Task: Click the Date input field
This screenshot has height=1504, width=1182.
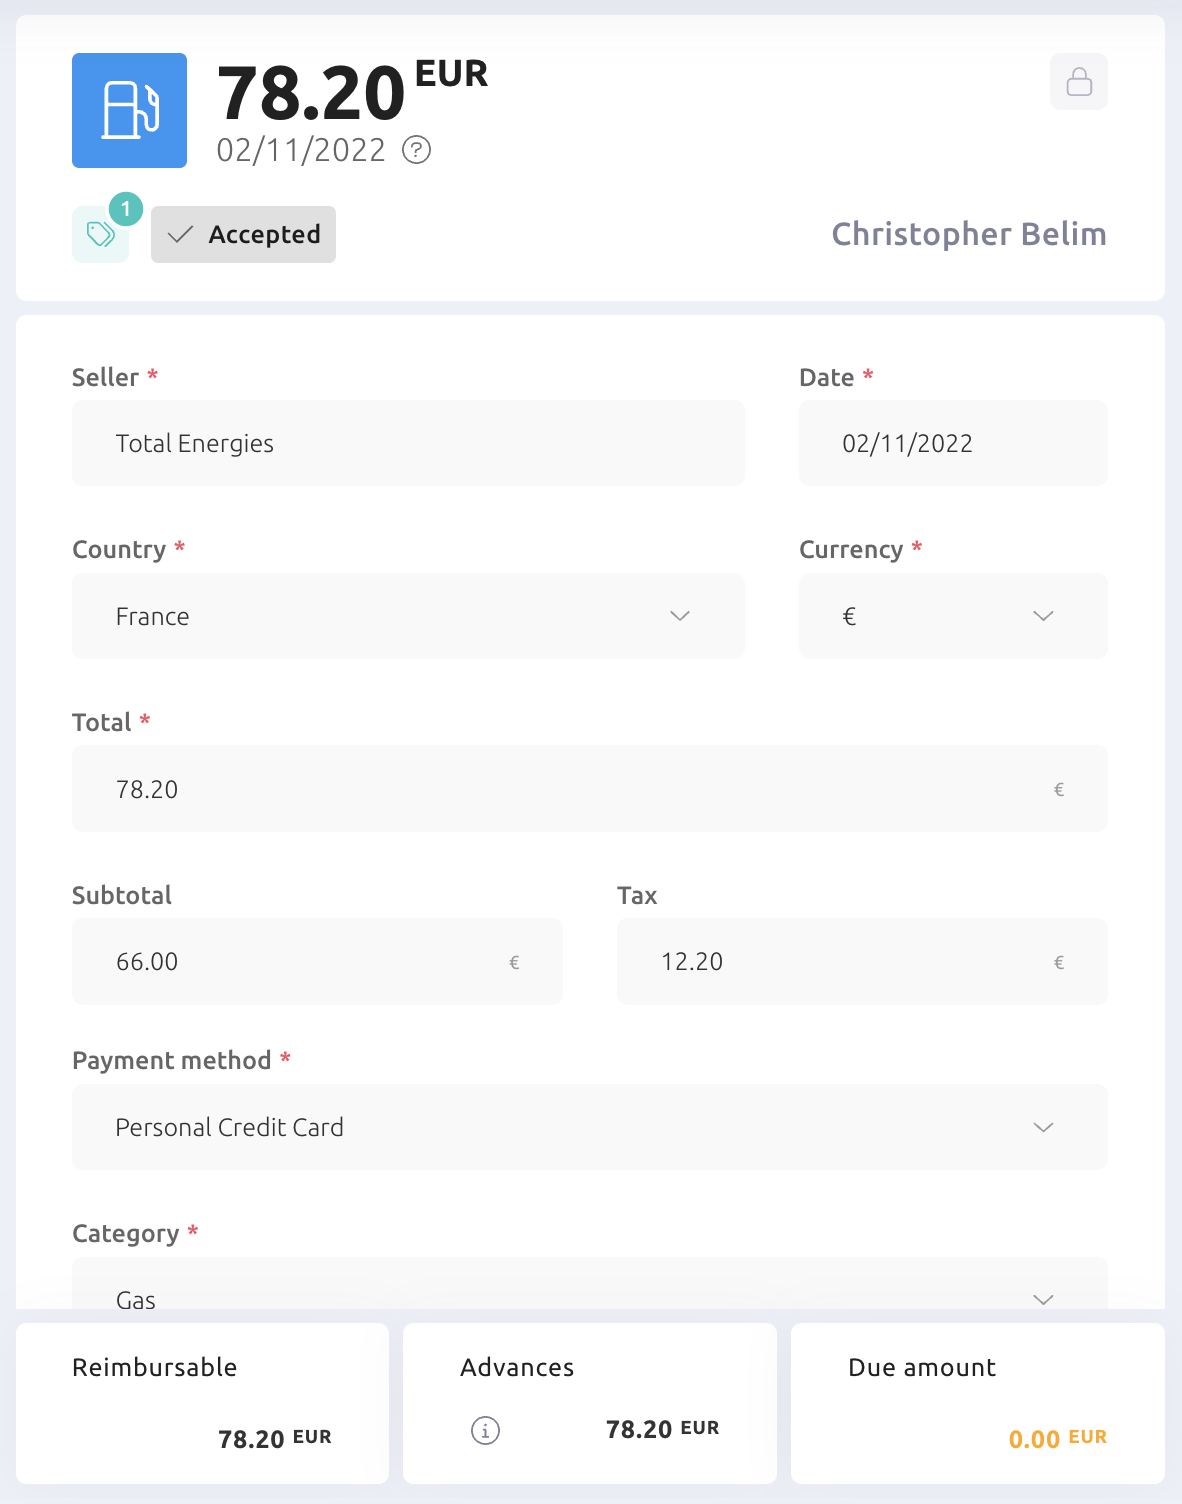Action: pyautogui.click(x=953, y=443)
